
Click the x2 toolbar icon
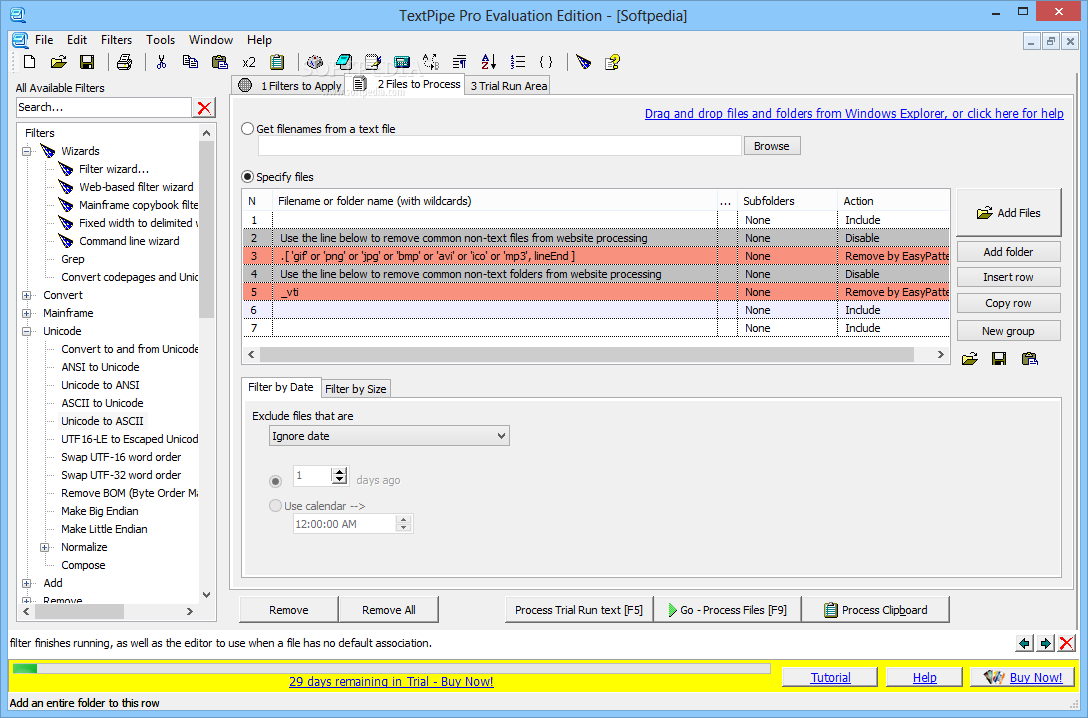pos(248,62)
